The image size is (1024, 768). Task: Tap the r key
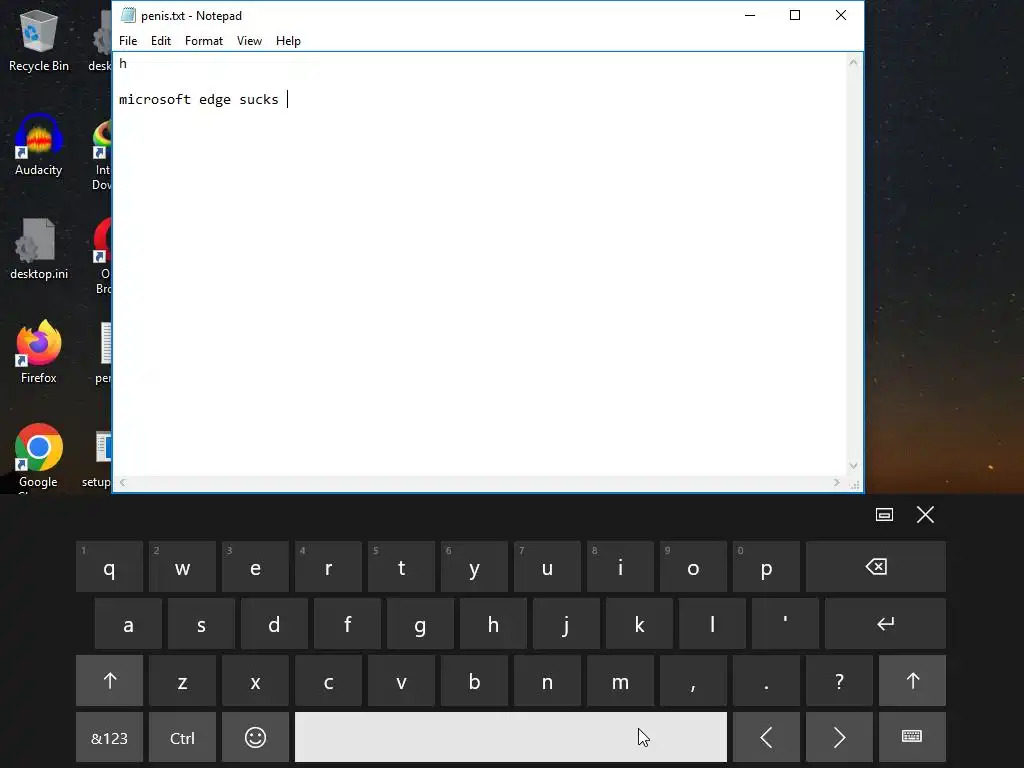[x=328, y=567]
